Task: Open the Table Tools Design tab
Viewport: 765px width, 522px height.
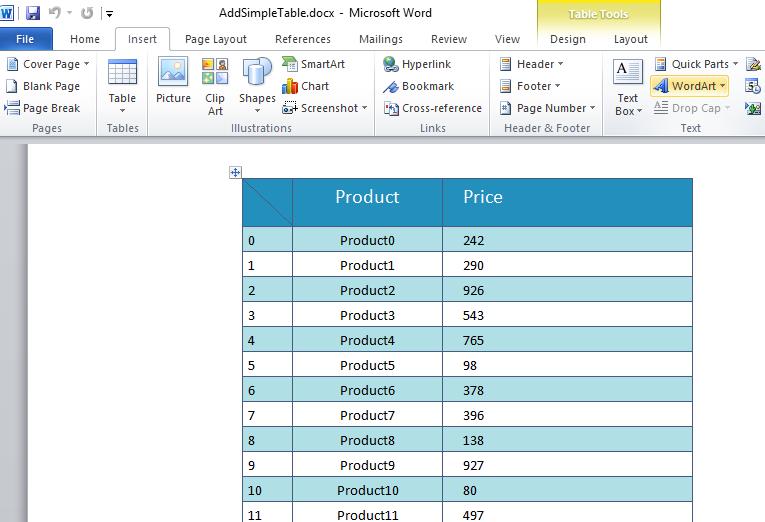Action: pyautogui.click(x=568, y=39)
